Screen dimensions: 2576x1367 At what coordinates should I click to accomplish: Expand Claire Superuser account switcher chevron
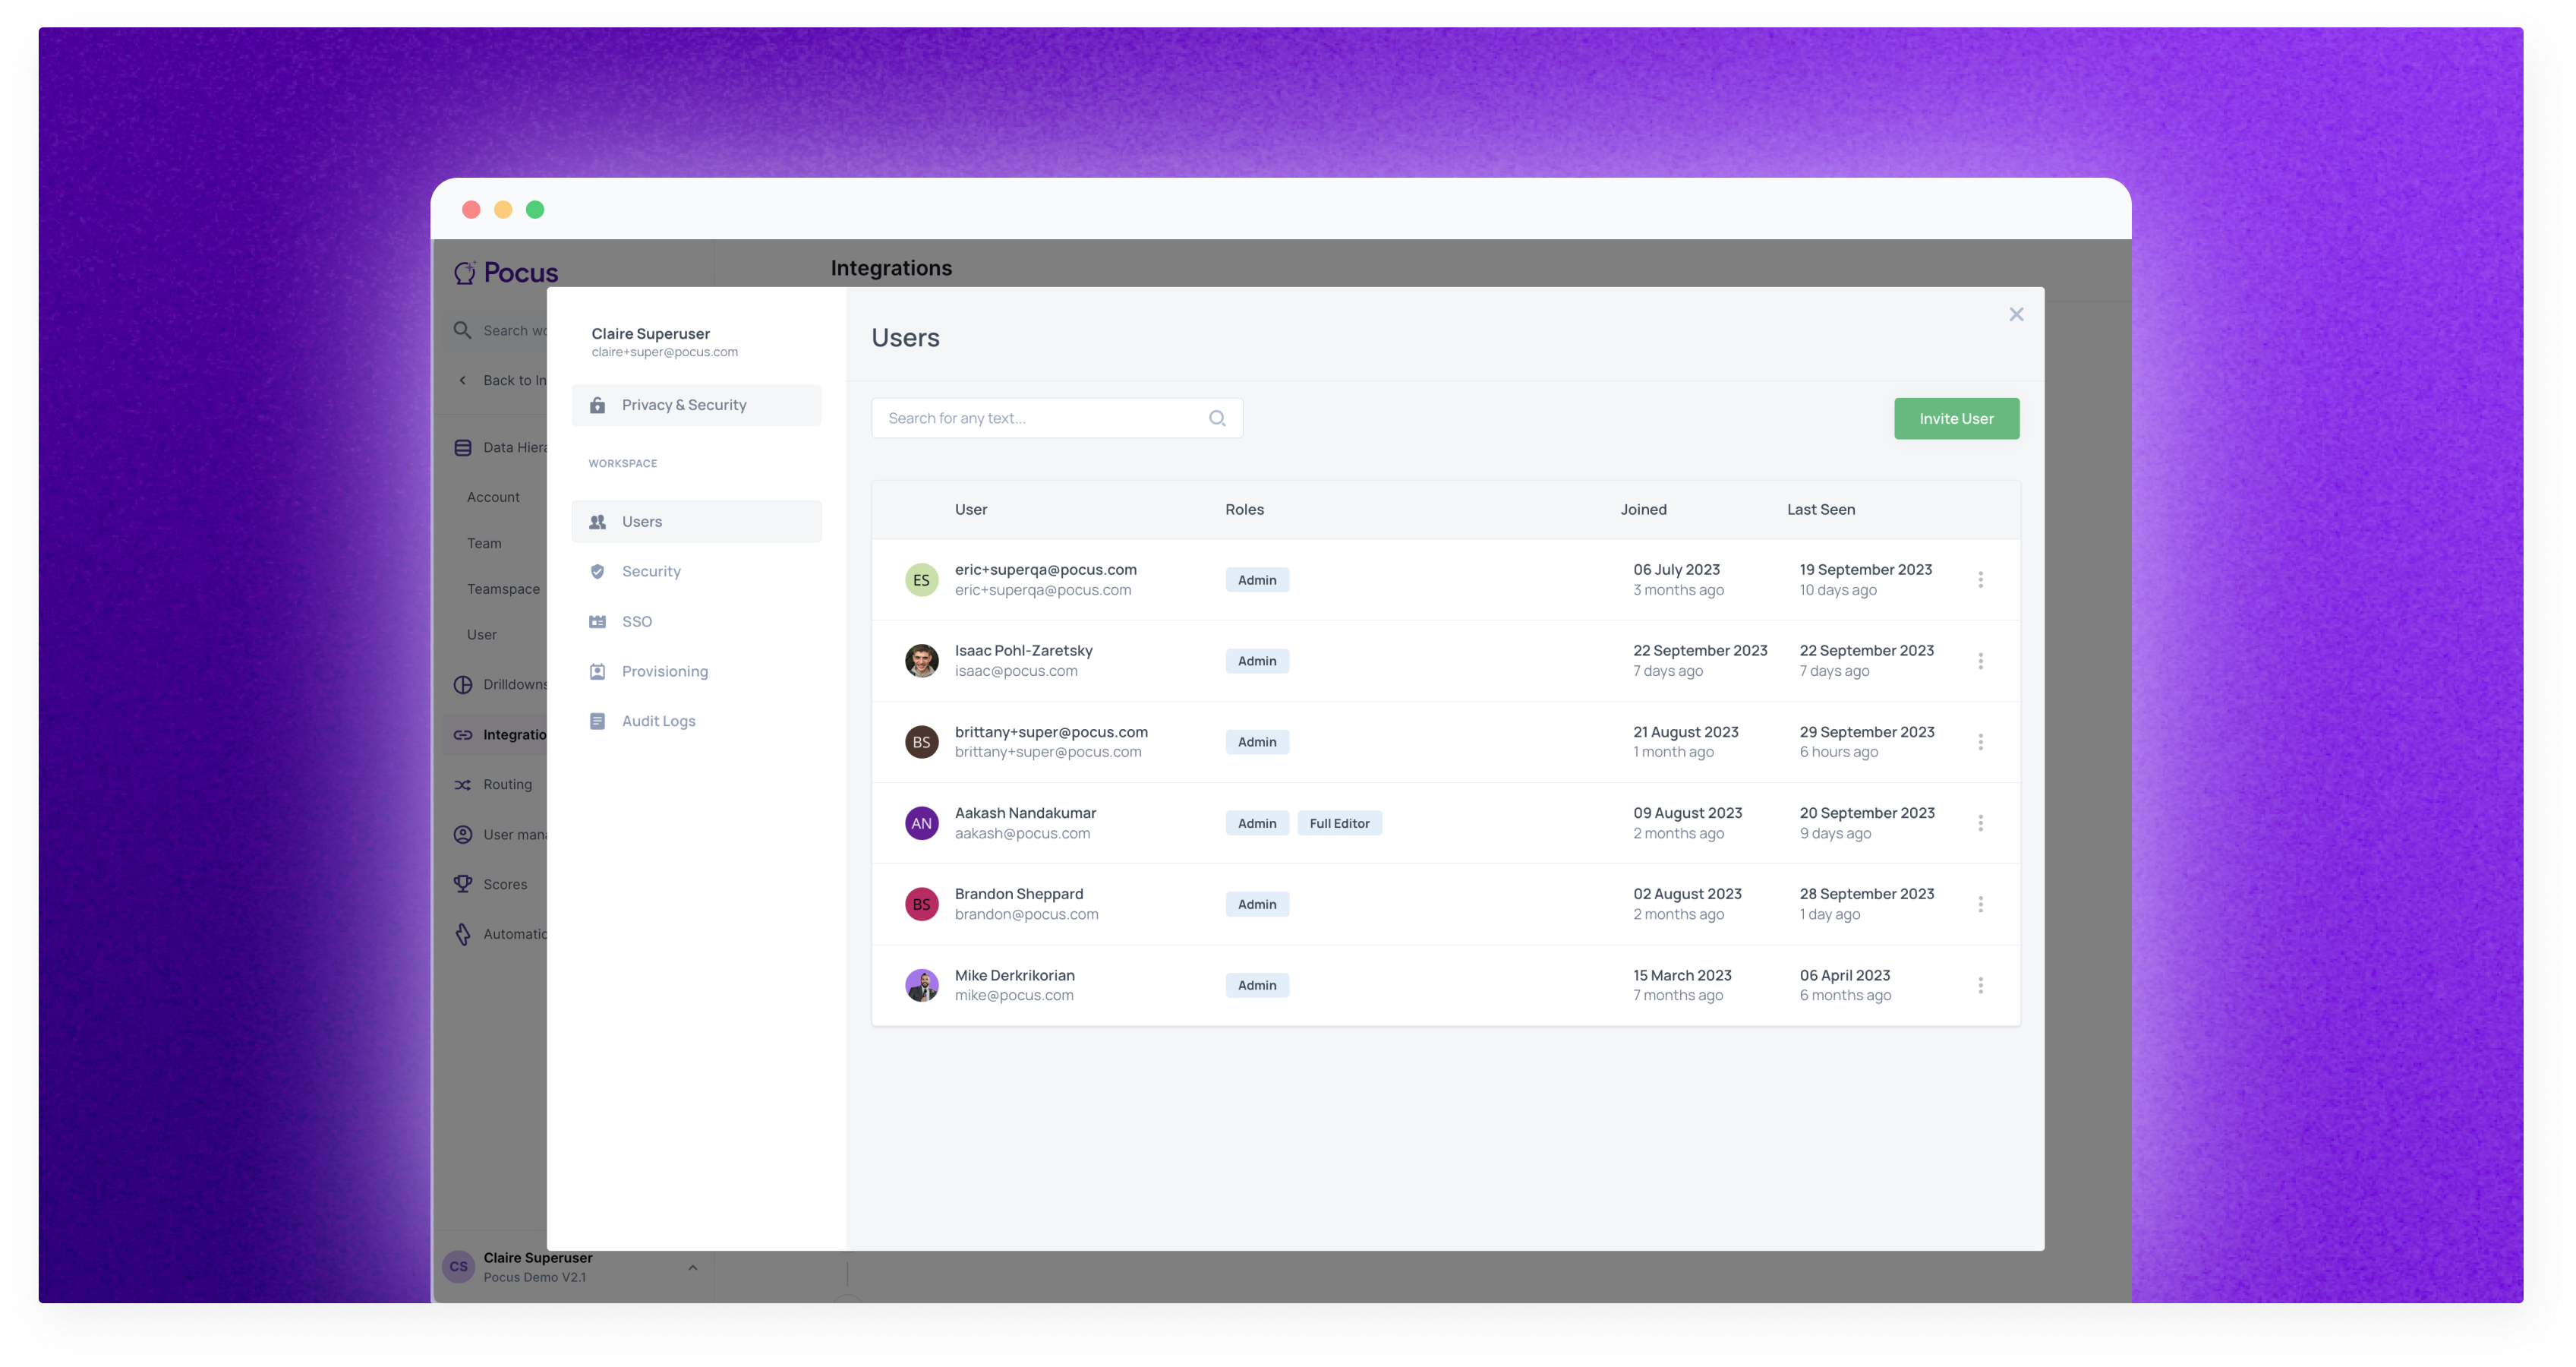click(x=692, y=1267)
